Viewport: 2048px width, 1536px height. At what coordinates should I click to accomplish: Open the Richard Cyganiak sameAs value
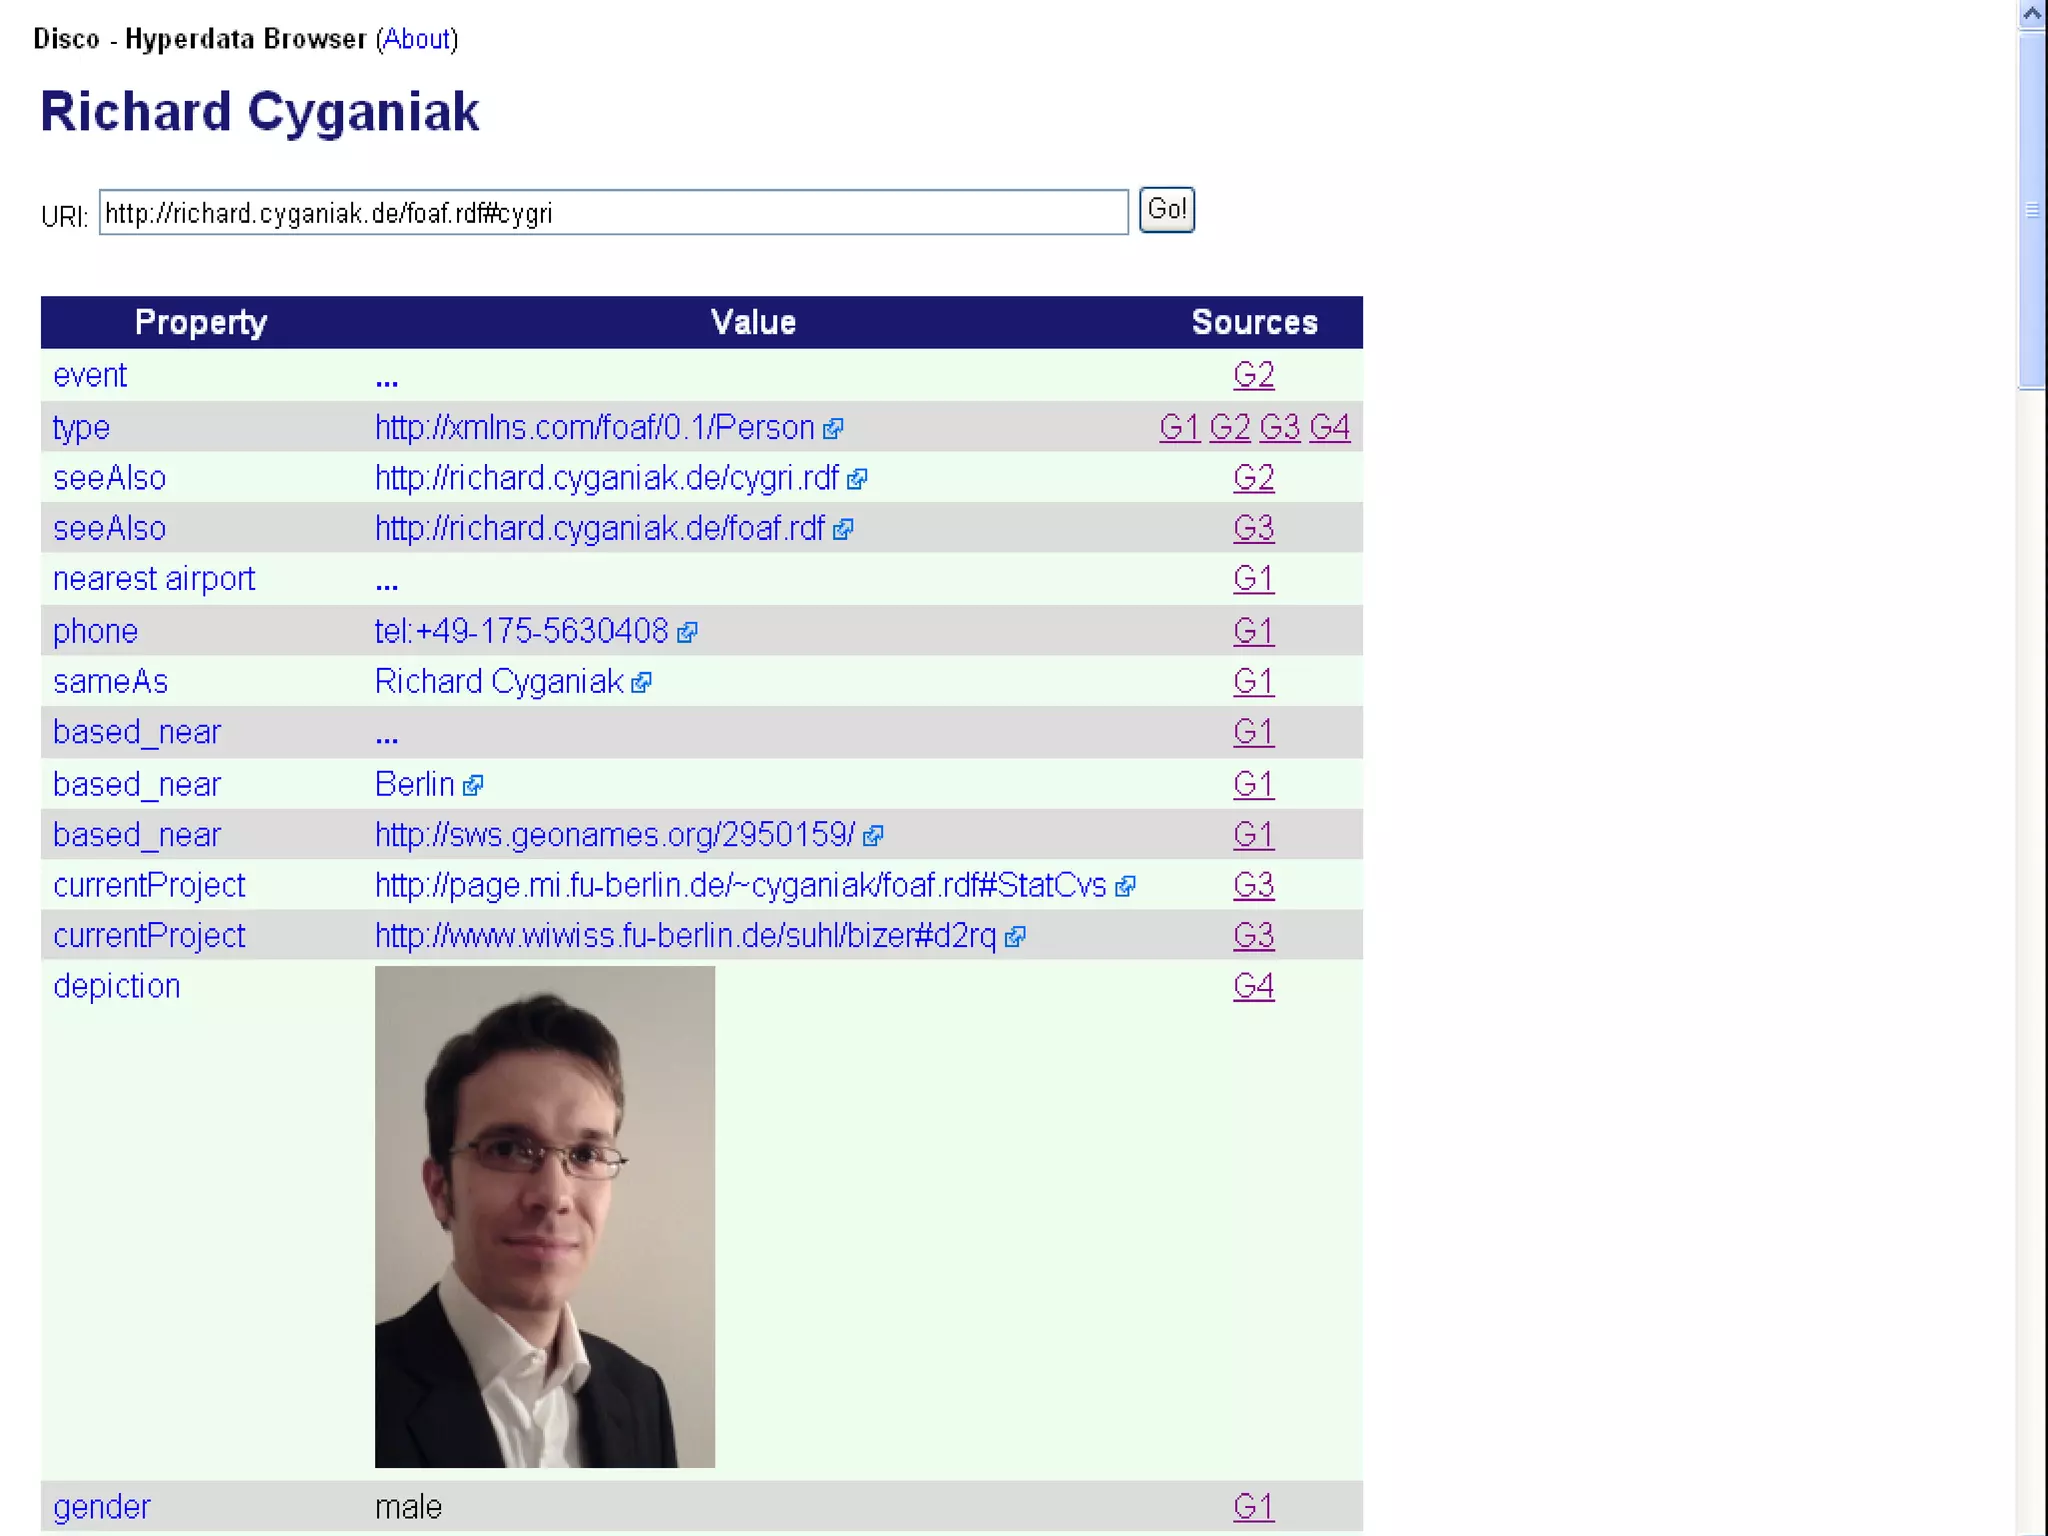pyautogui.click(x=499, y=682)
